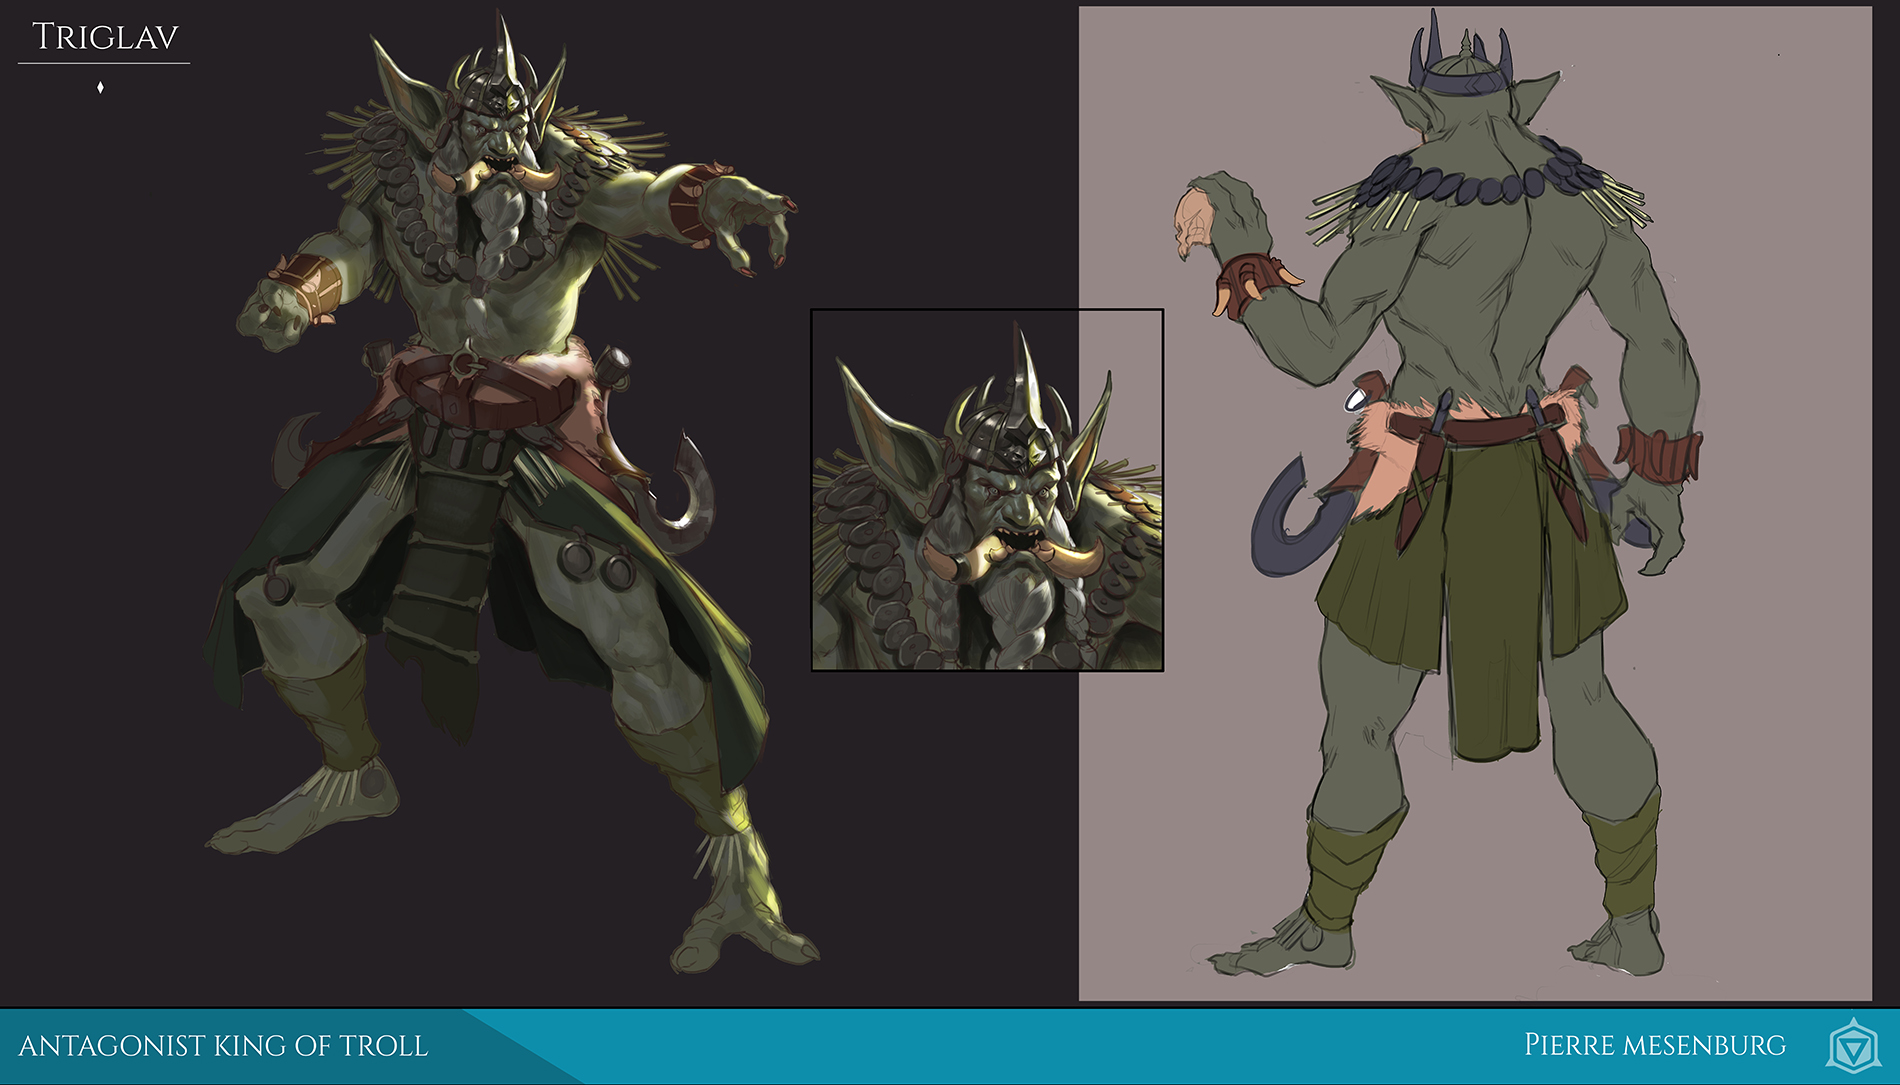1900x1085 pixels.
Task: Click the golden bracer on the front-view troll's clenched fist arm
Action: 307,285
